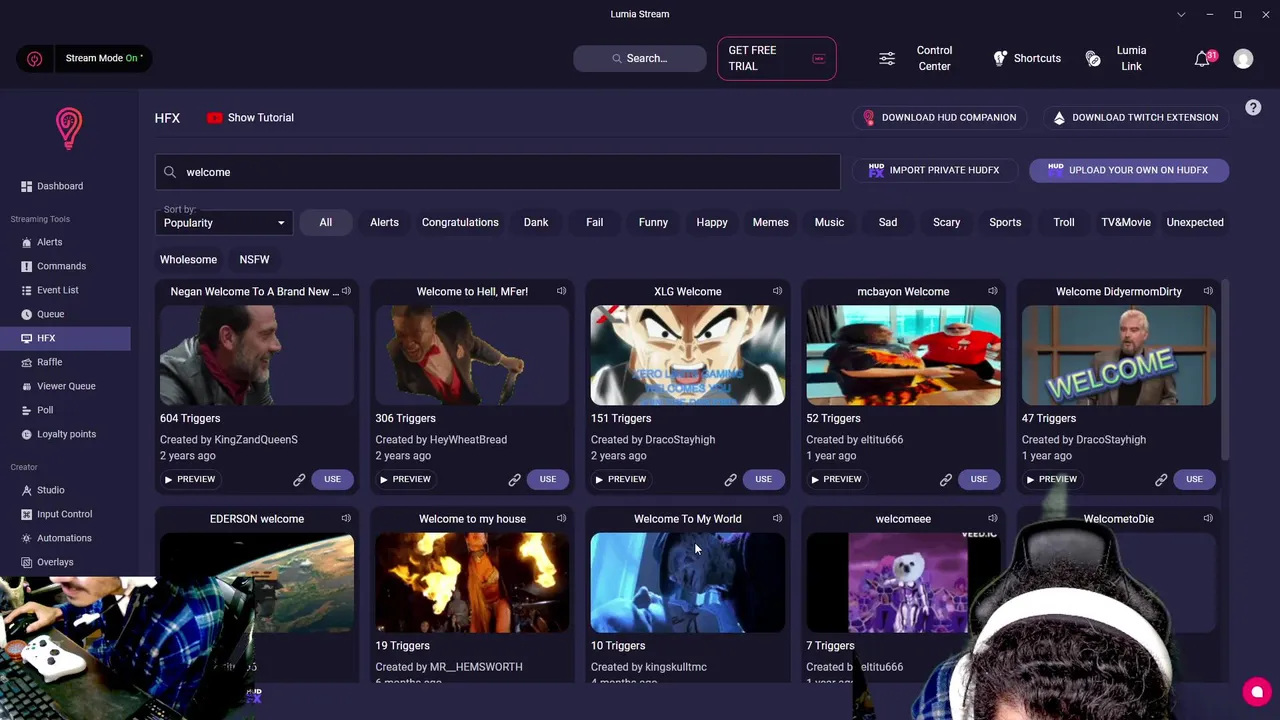The height and width of the screenshot is (720, 1280).
Task: Open the Search box in top bar
Action: 640,58
